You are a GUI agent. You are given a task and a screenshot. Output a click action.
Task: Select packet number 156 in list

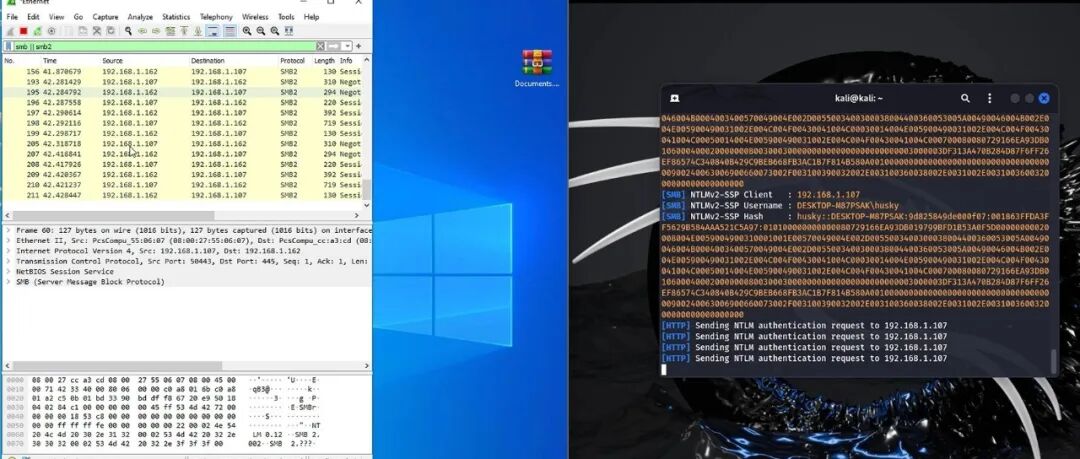[x=183, y=72]
